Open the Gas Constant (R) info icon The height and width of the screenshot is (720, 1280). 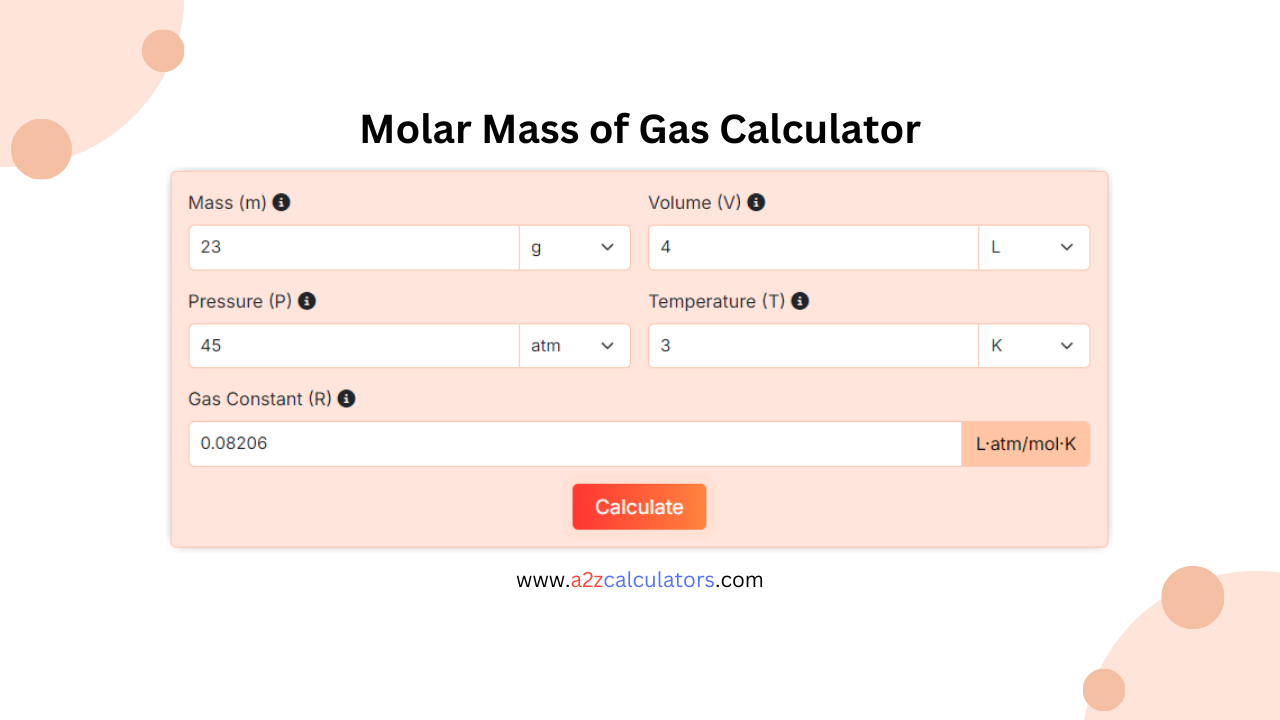346,399
